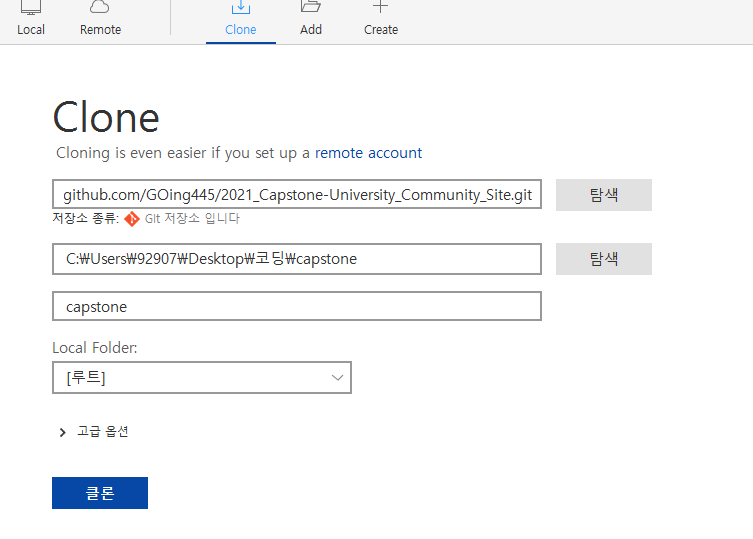Open the Local repositories tab
Viewport: 753px width, 539px height.
(x=31, y=20)
